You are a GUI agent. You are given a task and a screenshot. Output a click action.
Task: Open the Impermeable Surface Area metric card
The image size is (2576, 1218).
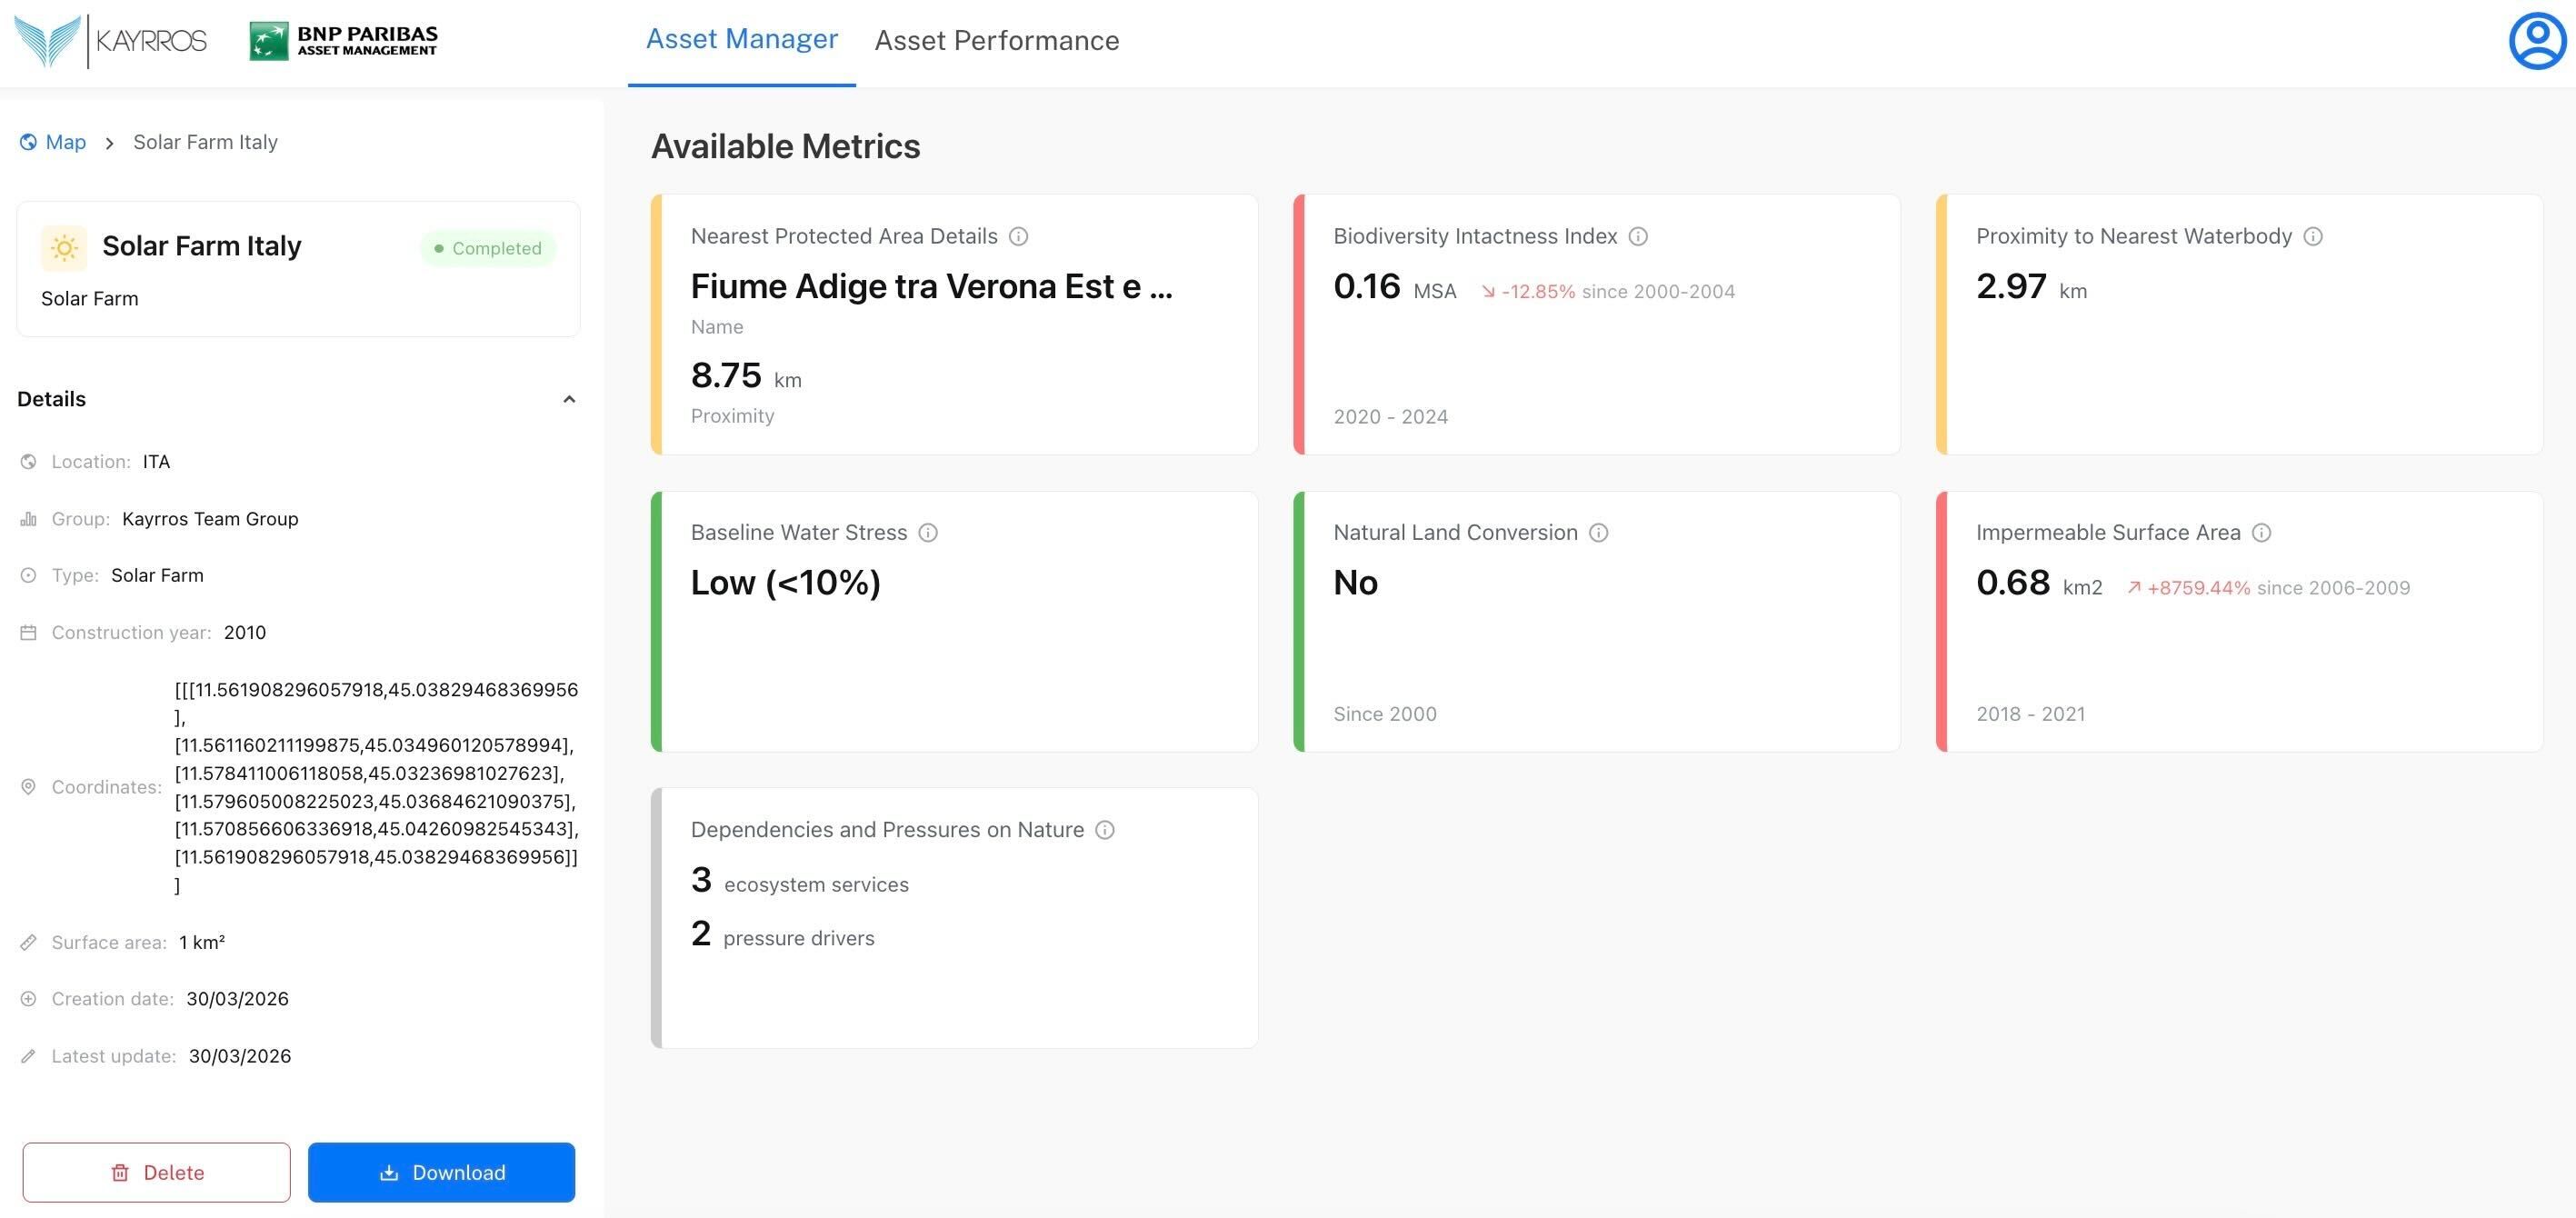point(2240,650)
